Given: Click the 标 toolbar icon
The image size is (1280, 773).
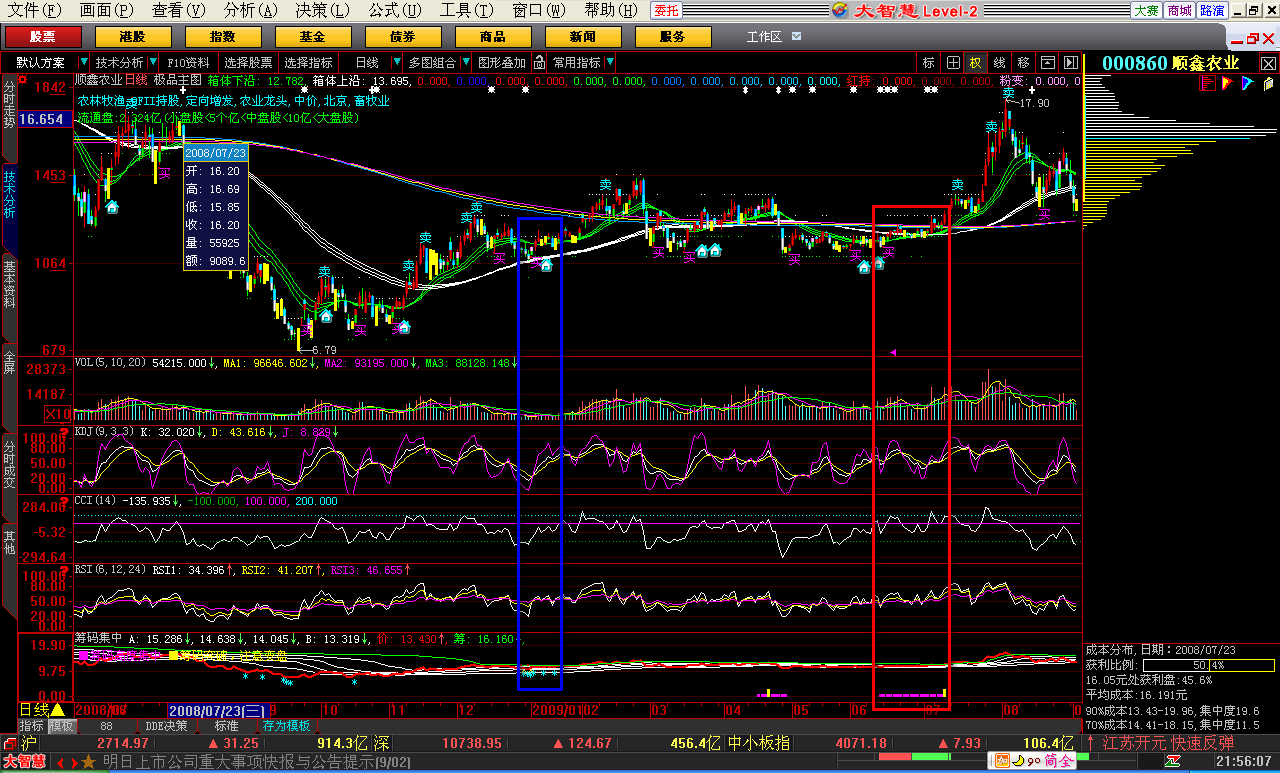Looking at the screenshot, I should pyautogui.click(x=929, y=62).
